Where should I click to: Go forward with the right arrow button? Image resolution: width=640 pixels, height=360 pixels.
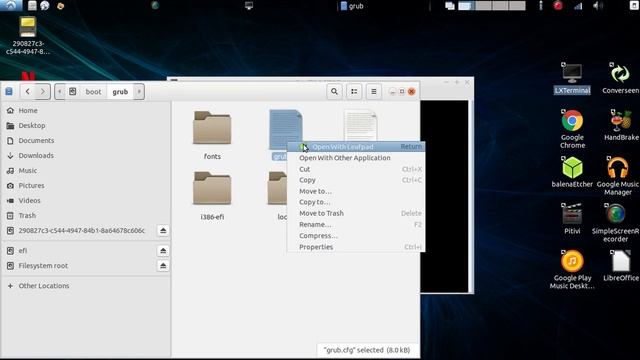tap(43, 91)
